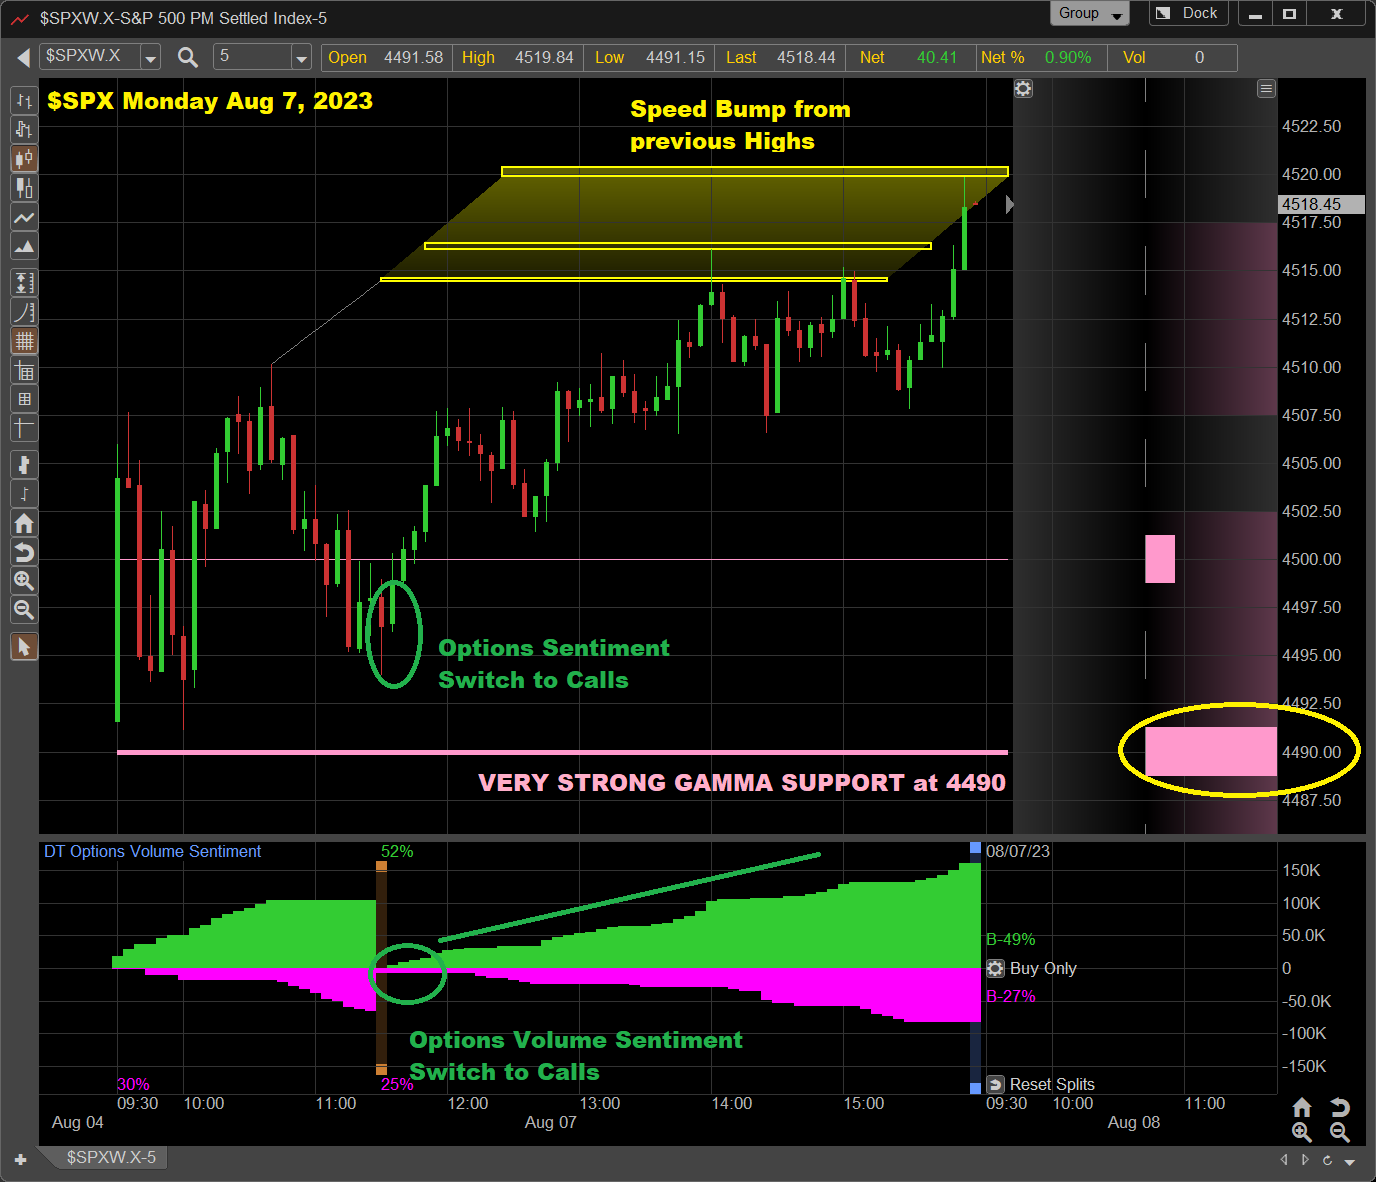Open the $SPXW.X symbol dropdown arrow
The height and width of the screenshot is (1182, 1376).
150,58
